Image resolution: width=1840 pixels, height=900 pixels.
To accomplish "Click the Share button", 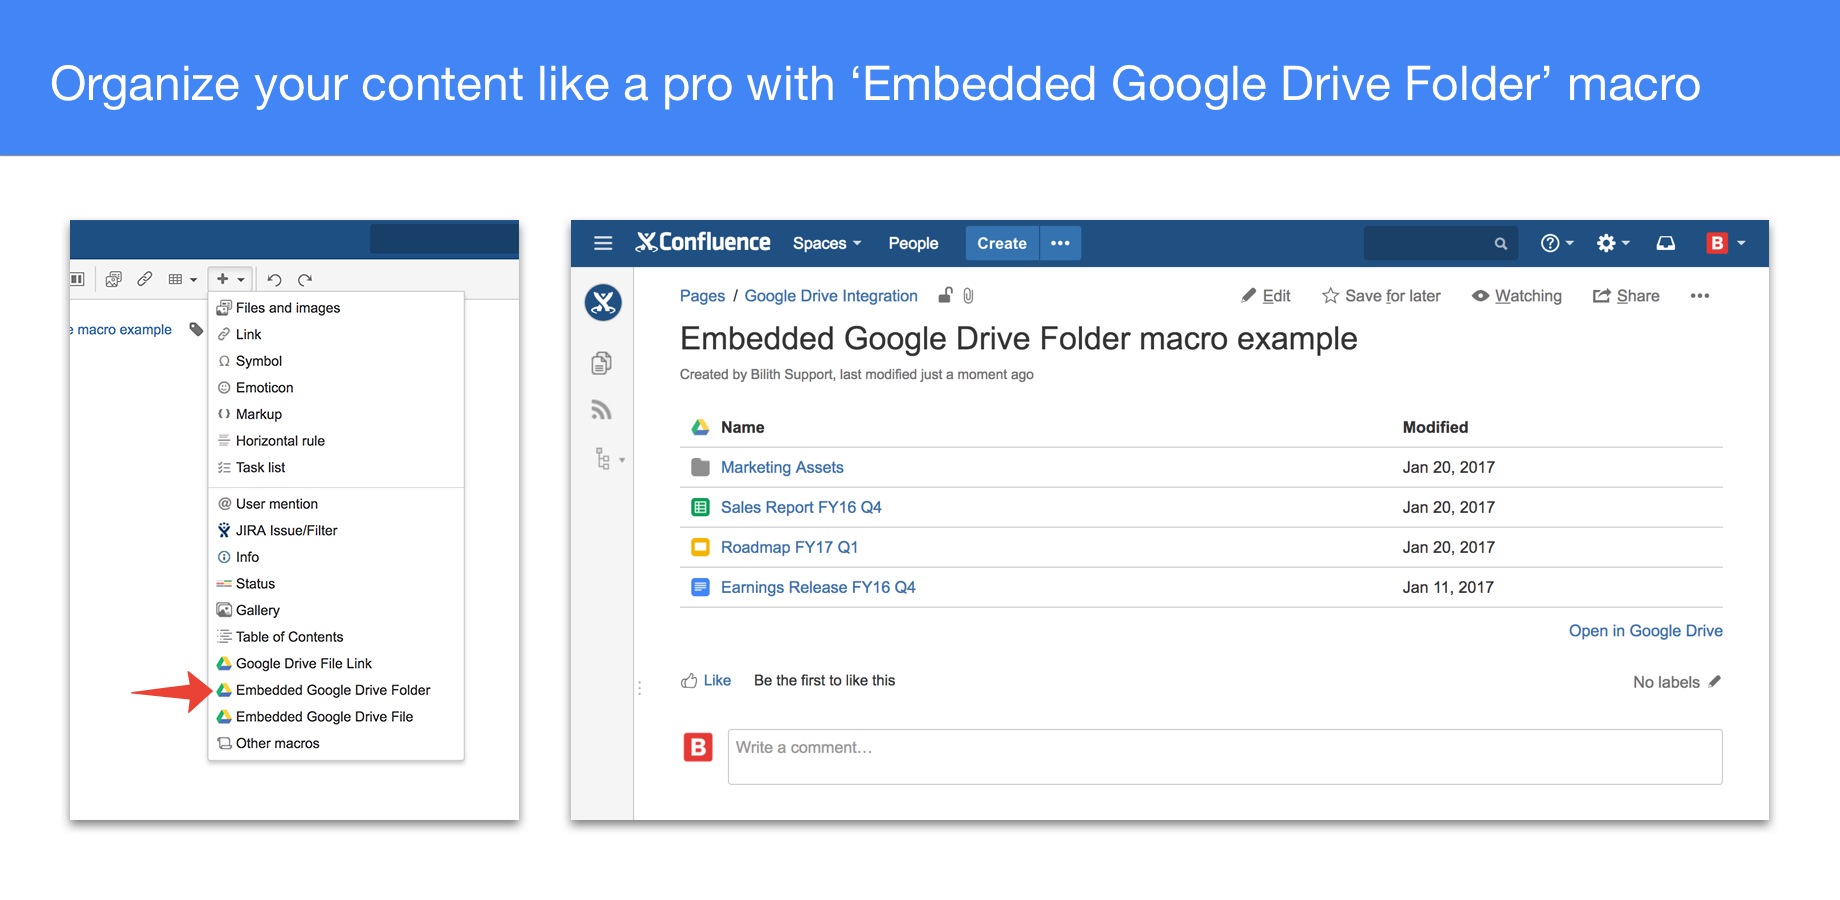I will 1626,296.
